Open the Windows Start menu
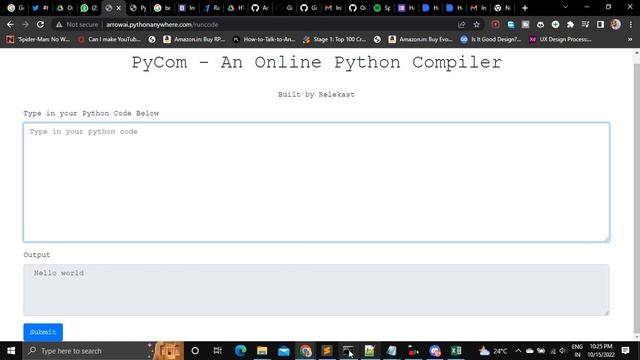This screenshot has height=360, width=640. coord(11,351)
